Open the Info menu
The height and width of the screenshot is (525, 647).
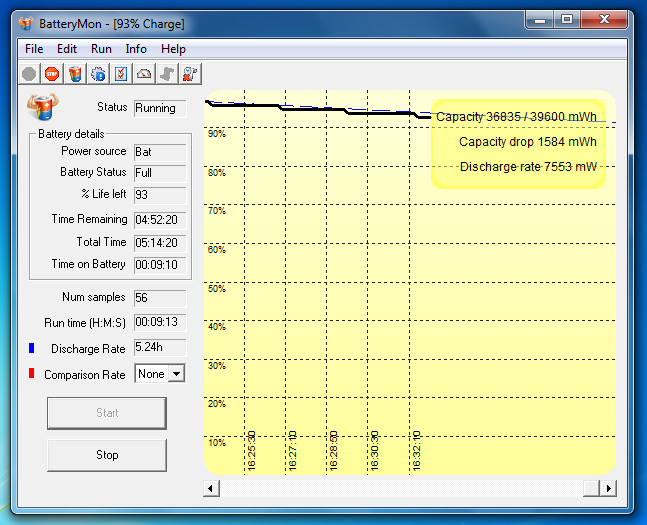[136, 49]
